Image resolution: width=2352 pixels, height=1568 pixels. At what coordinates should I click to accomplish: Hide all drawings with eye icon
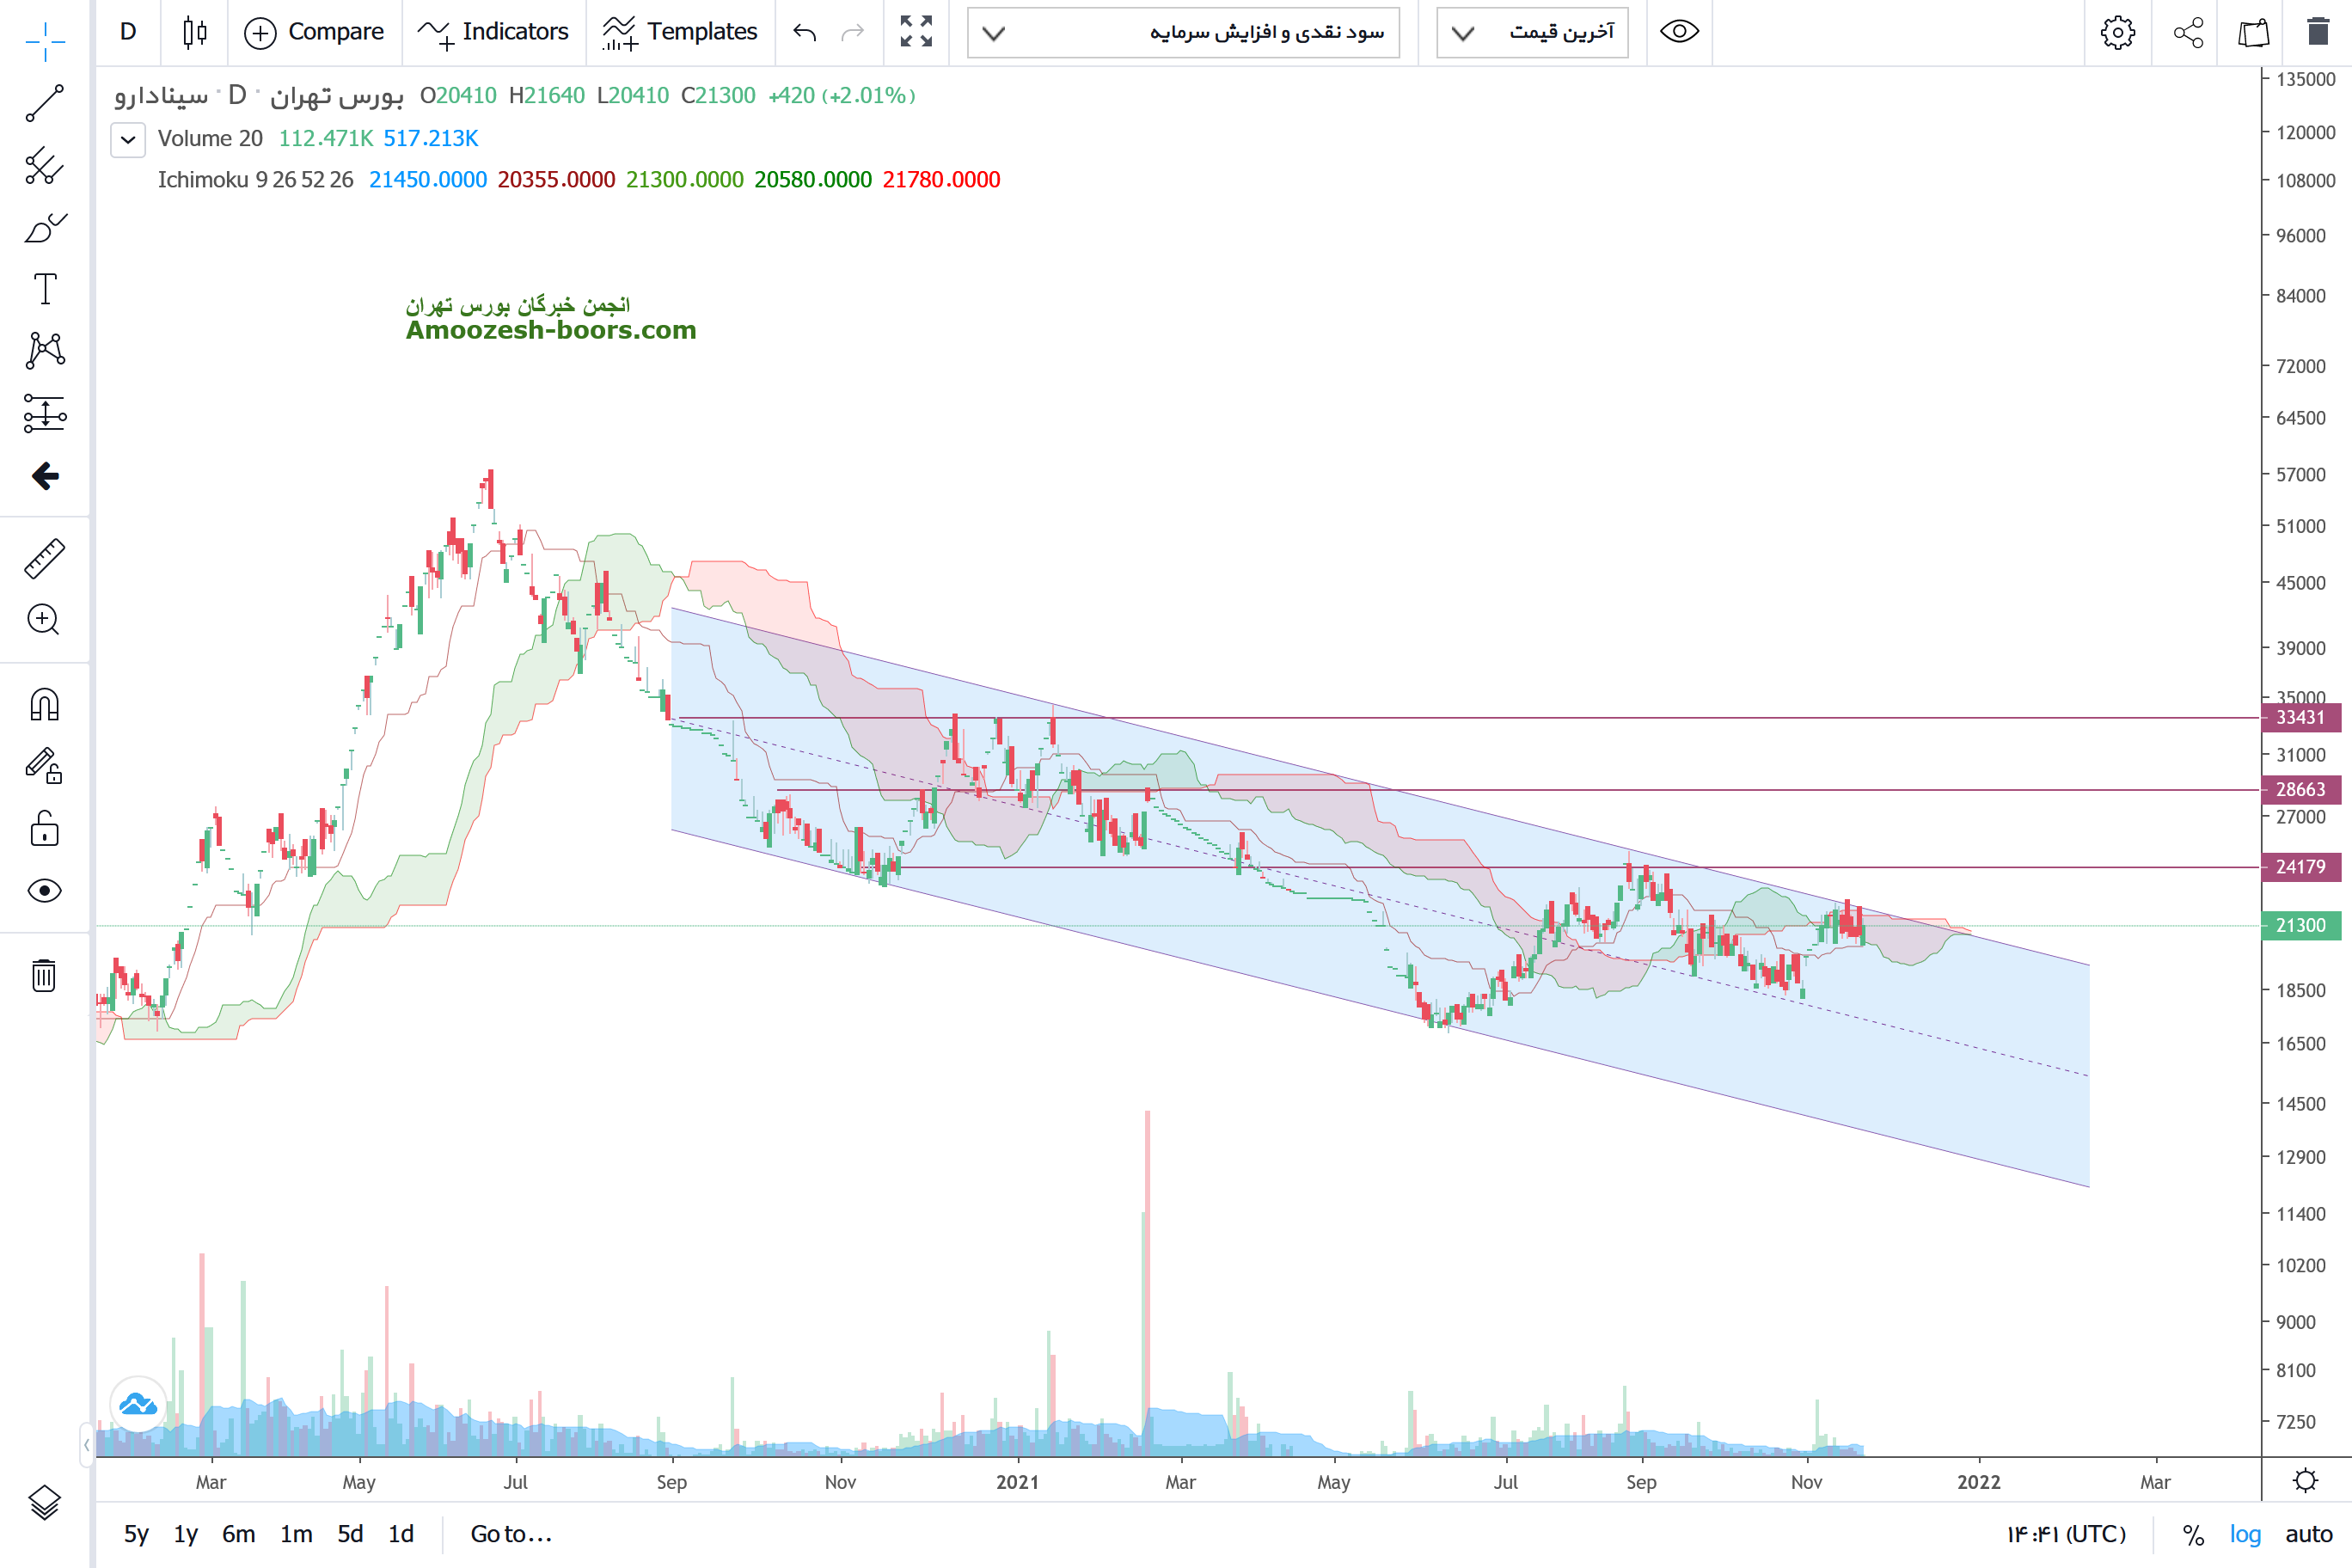tap(45, 891)
